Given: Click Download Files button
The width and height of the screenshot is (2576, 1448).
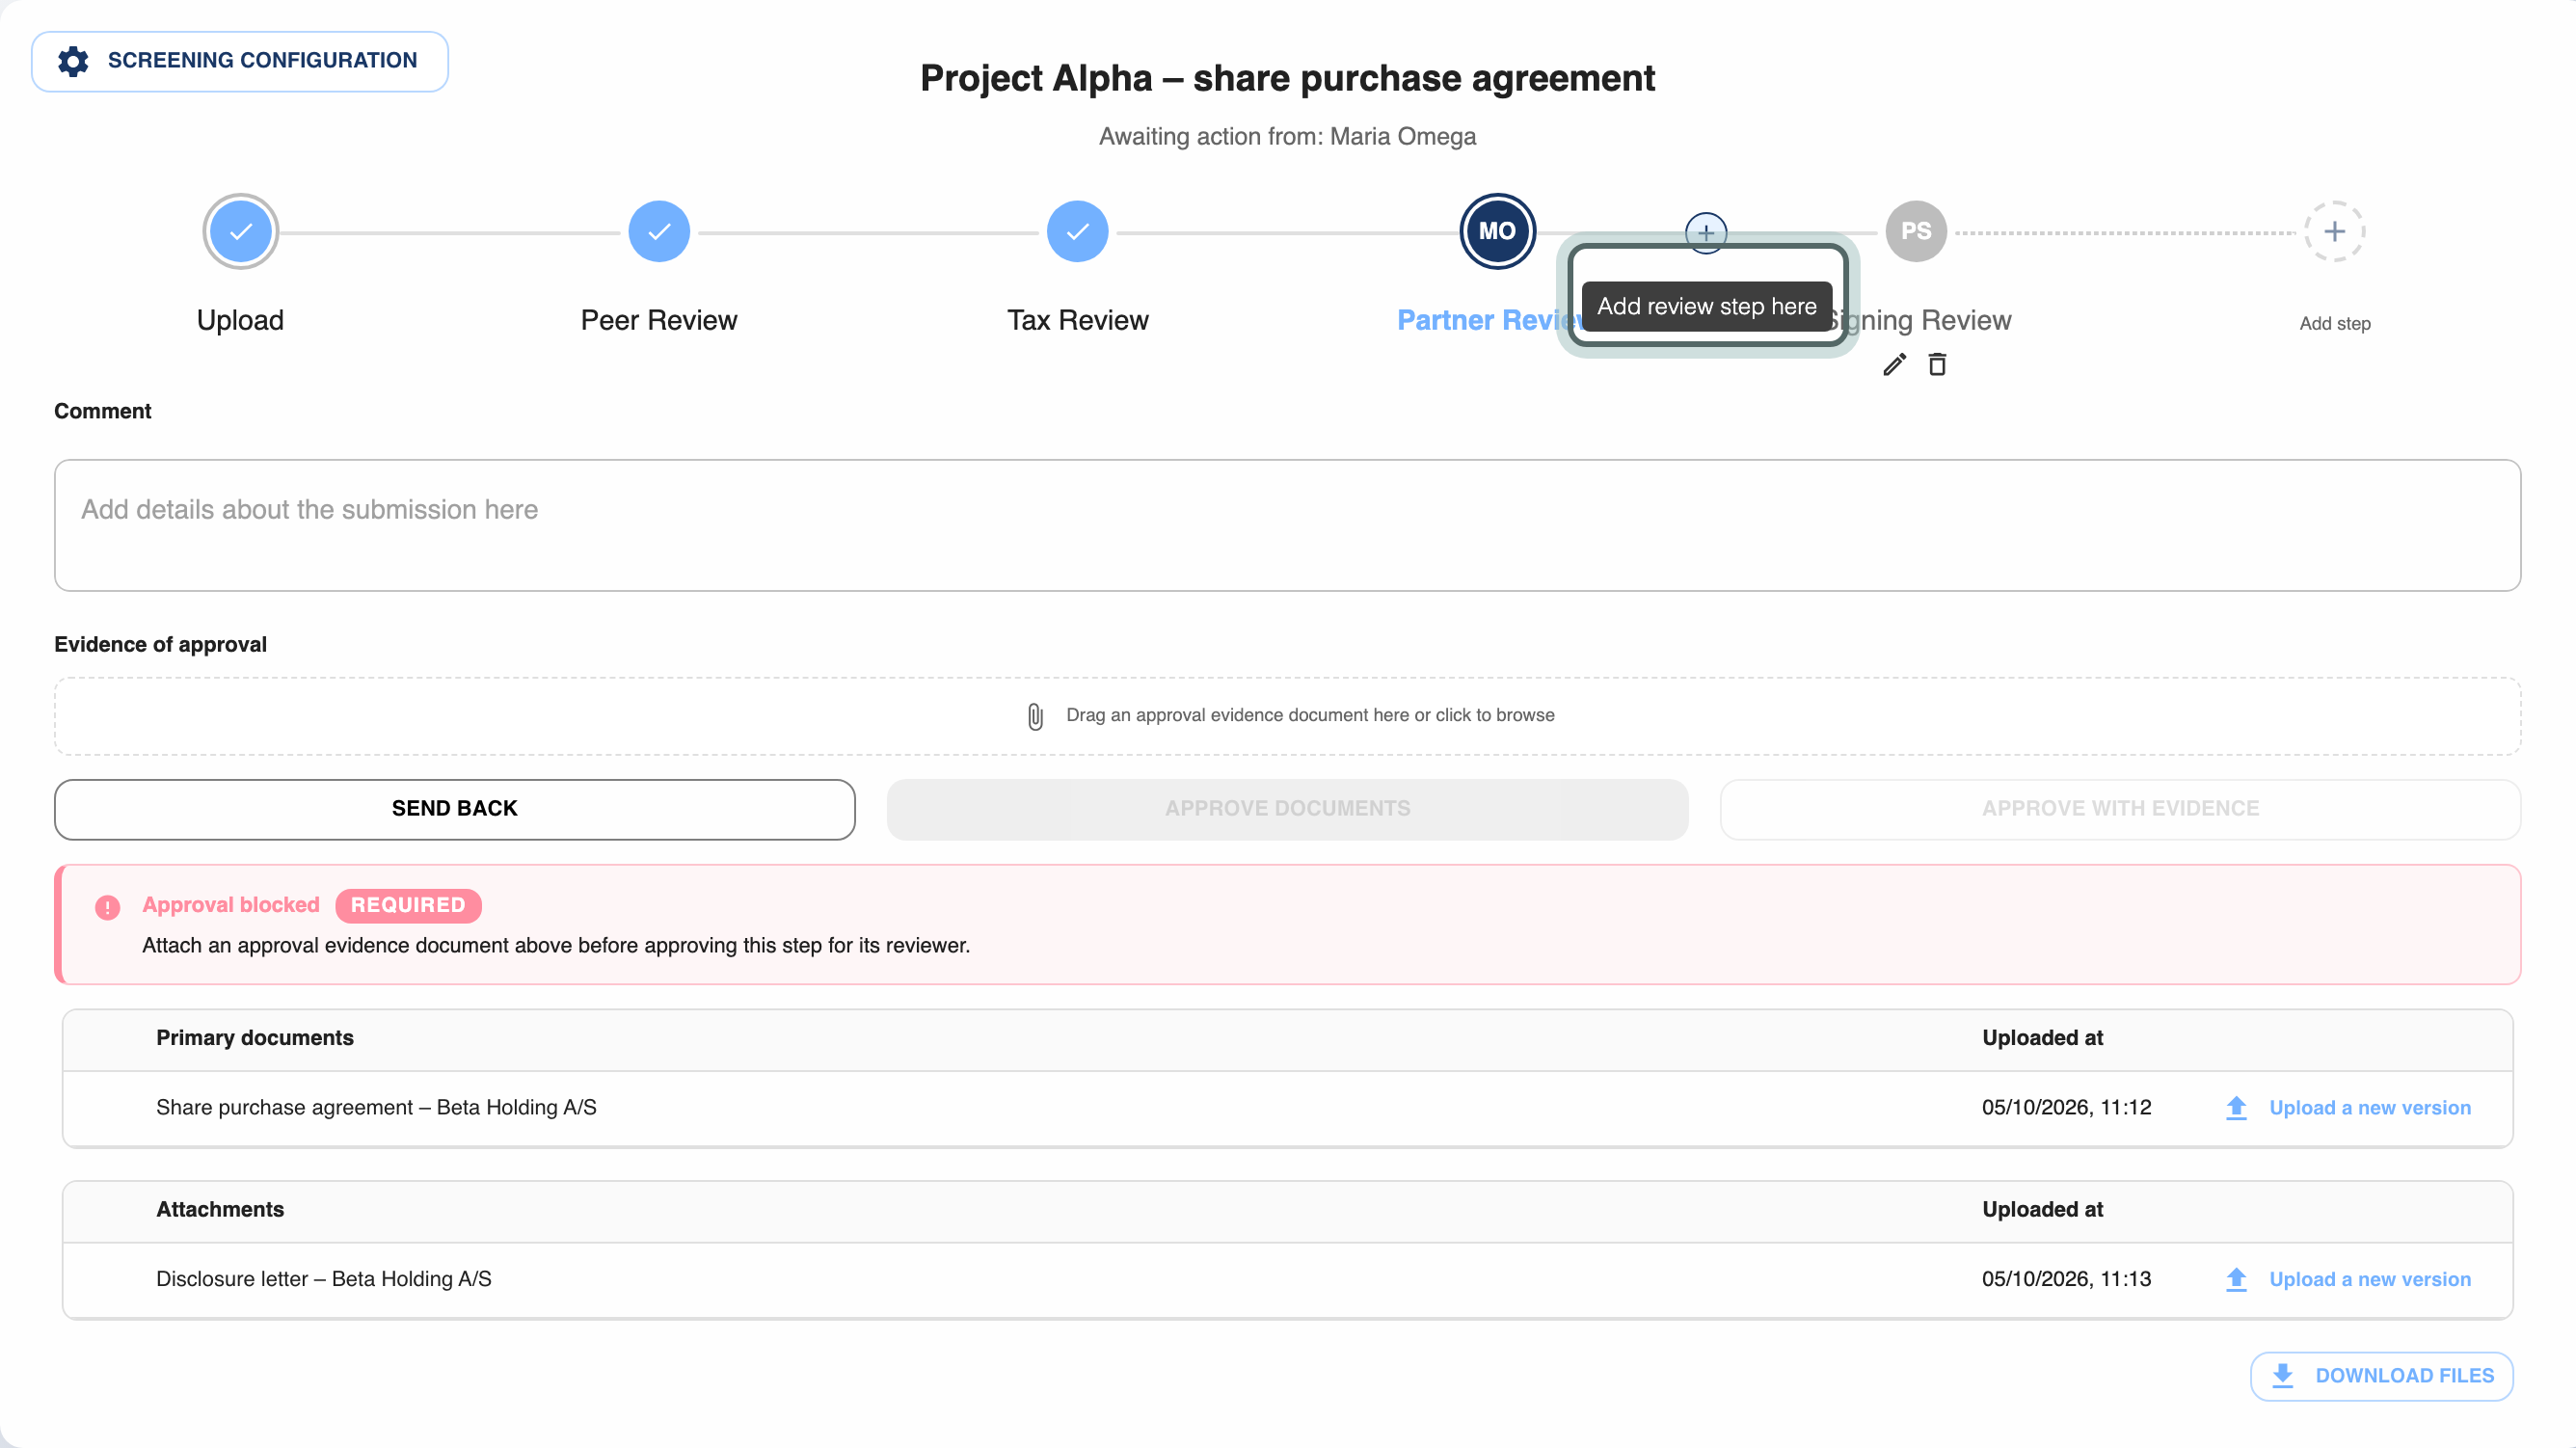Looking at the screenshot, I should point(2381,1376).
